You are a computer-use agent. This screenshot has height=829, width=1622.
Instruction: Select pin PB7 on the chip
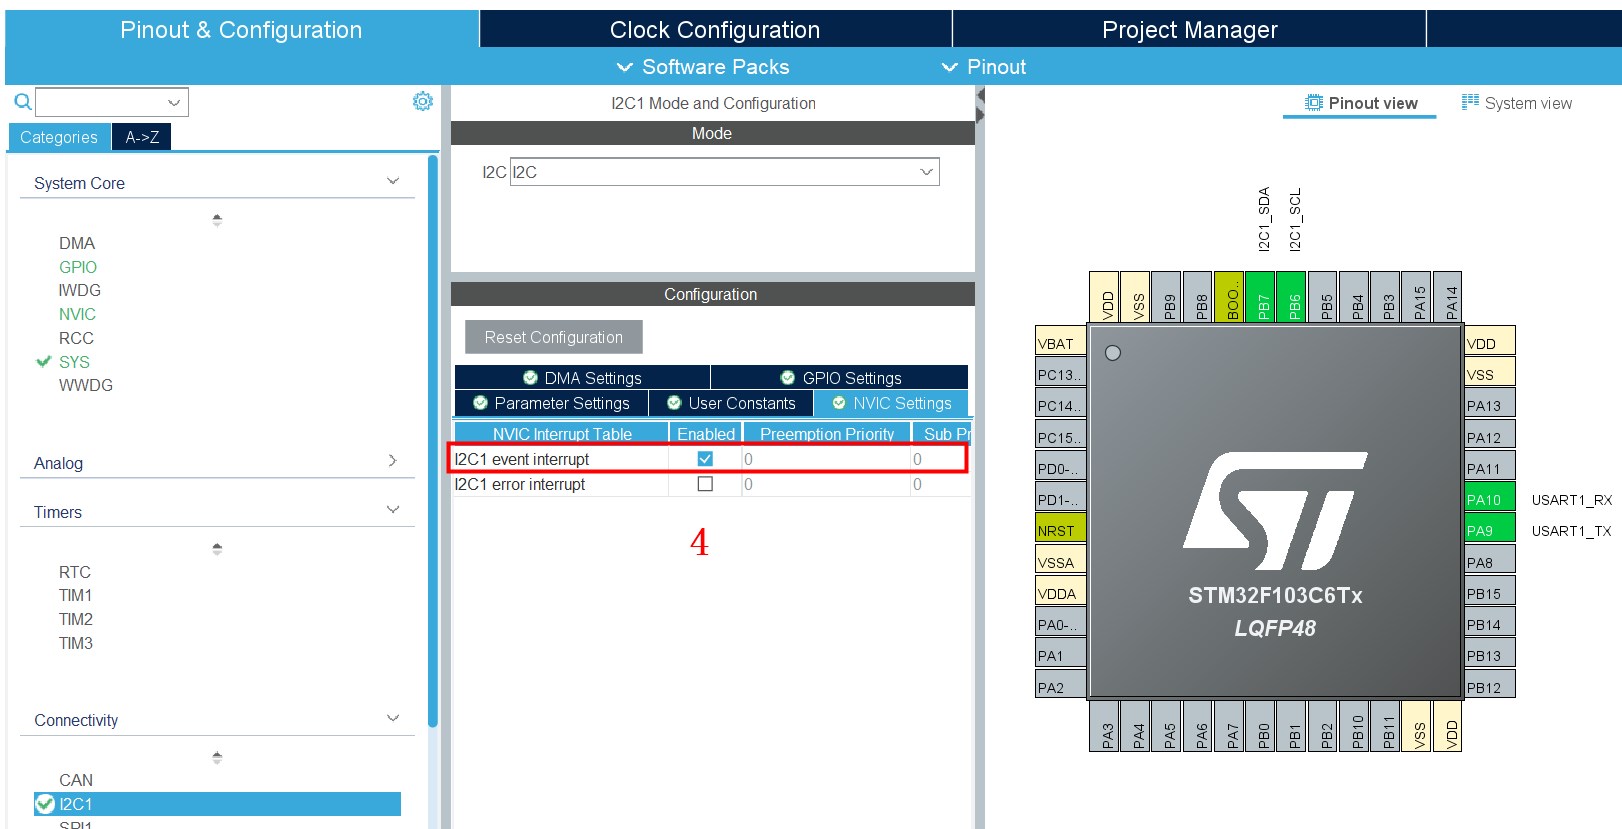tap(1260, 296)
